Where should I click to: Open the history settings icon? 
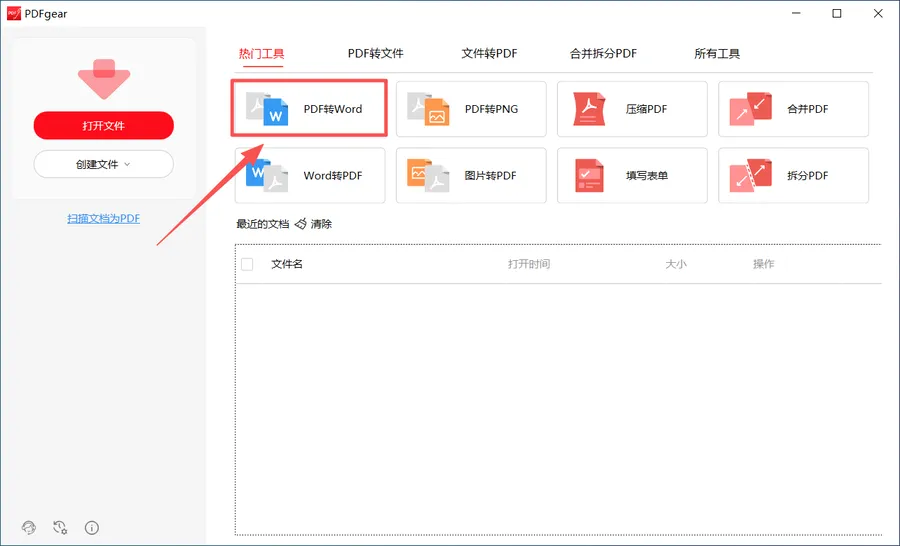pos(60,527)
